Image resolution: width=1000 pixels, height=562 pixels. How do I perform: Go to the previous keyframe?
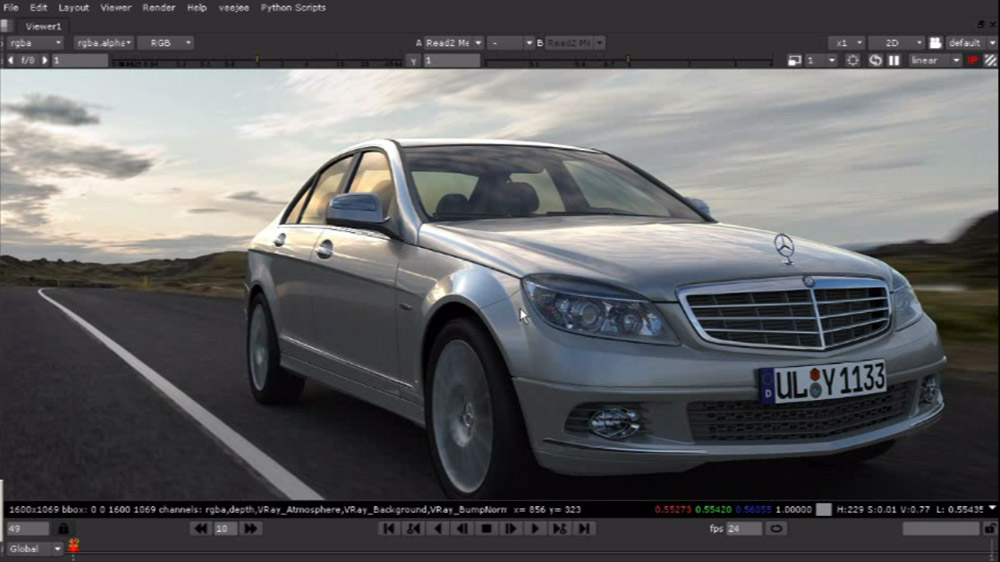(413, 529)
